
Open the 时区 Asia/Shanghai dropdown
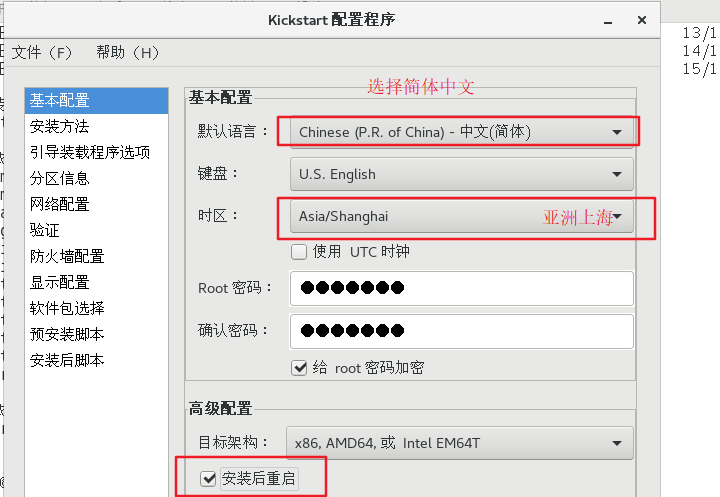(461, 216)
